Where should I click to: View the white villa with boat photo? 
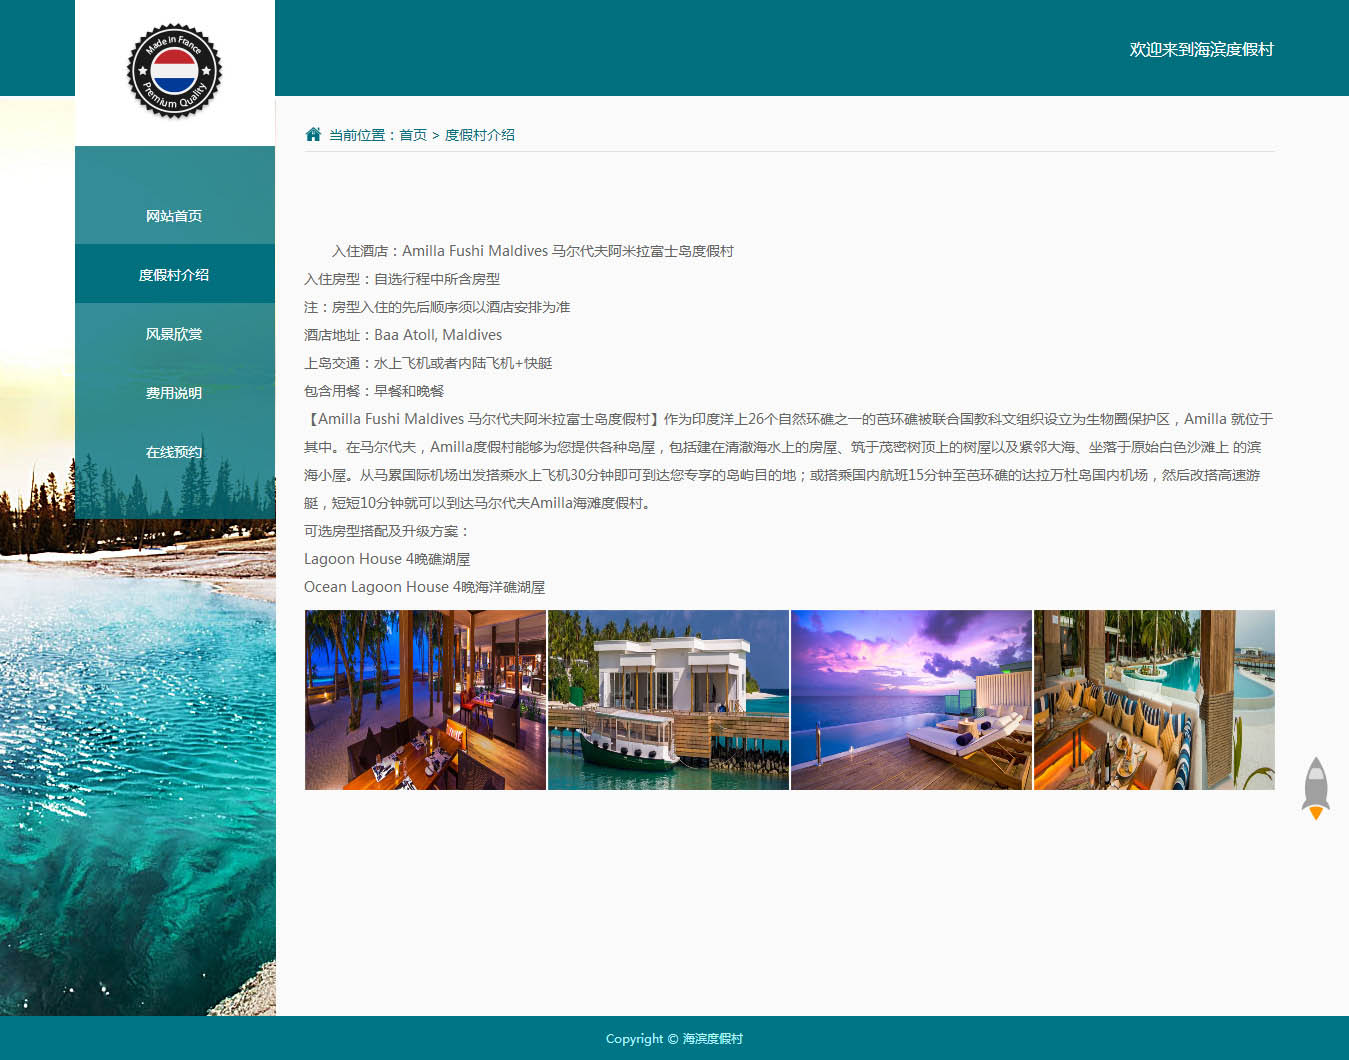coord(668,700)
